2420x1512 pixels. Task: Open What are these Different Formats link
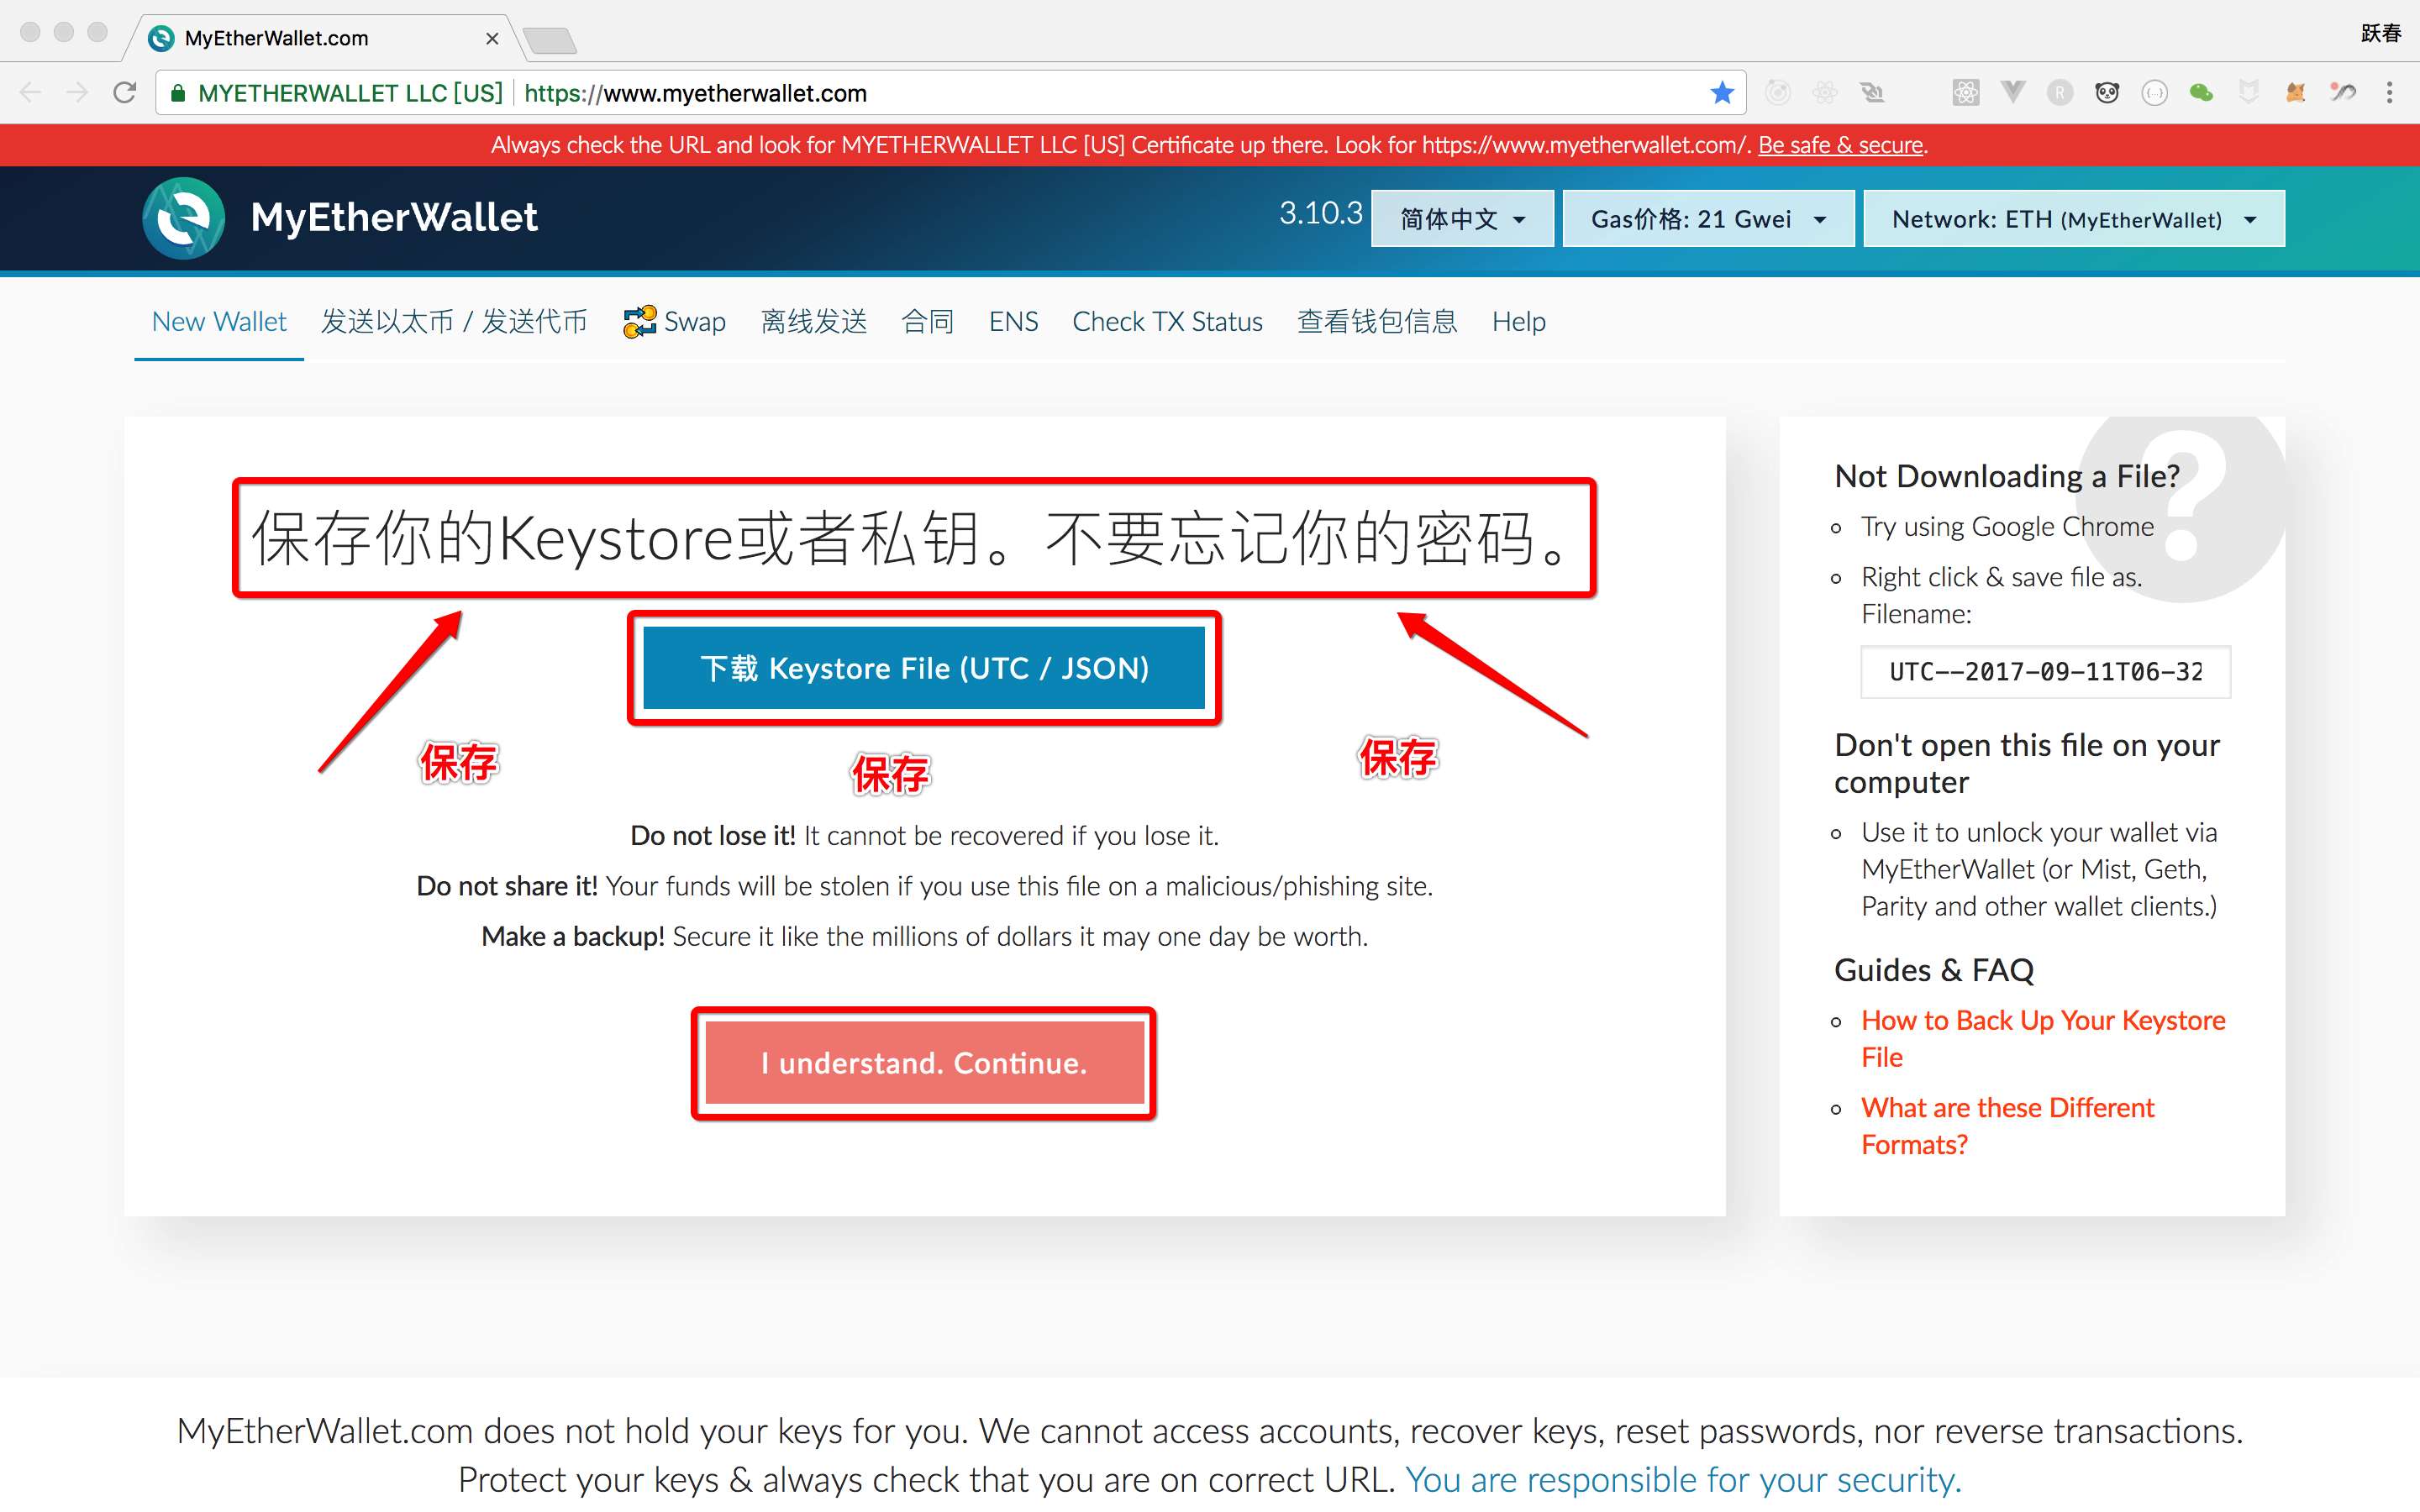[2007, 1126]
